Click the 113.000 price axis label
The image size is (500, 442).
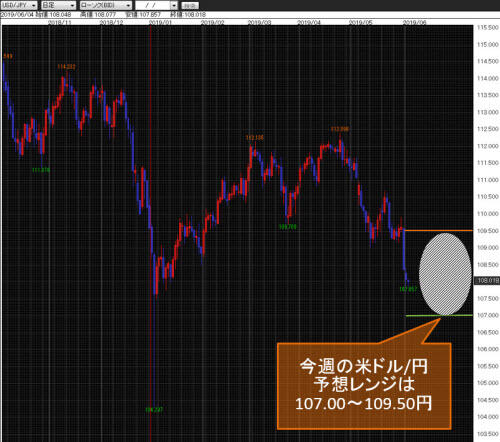pos(488,112)
